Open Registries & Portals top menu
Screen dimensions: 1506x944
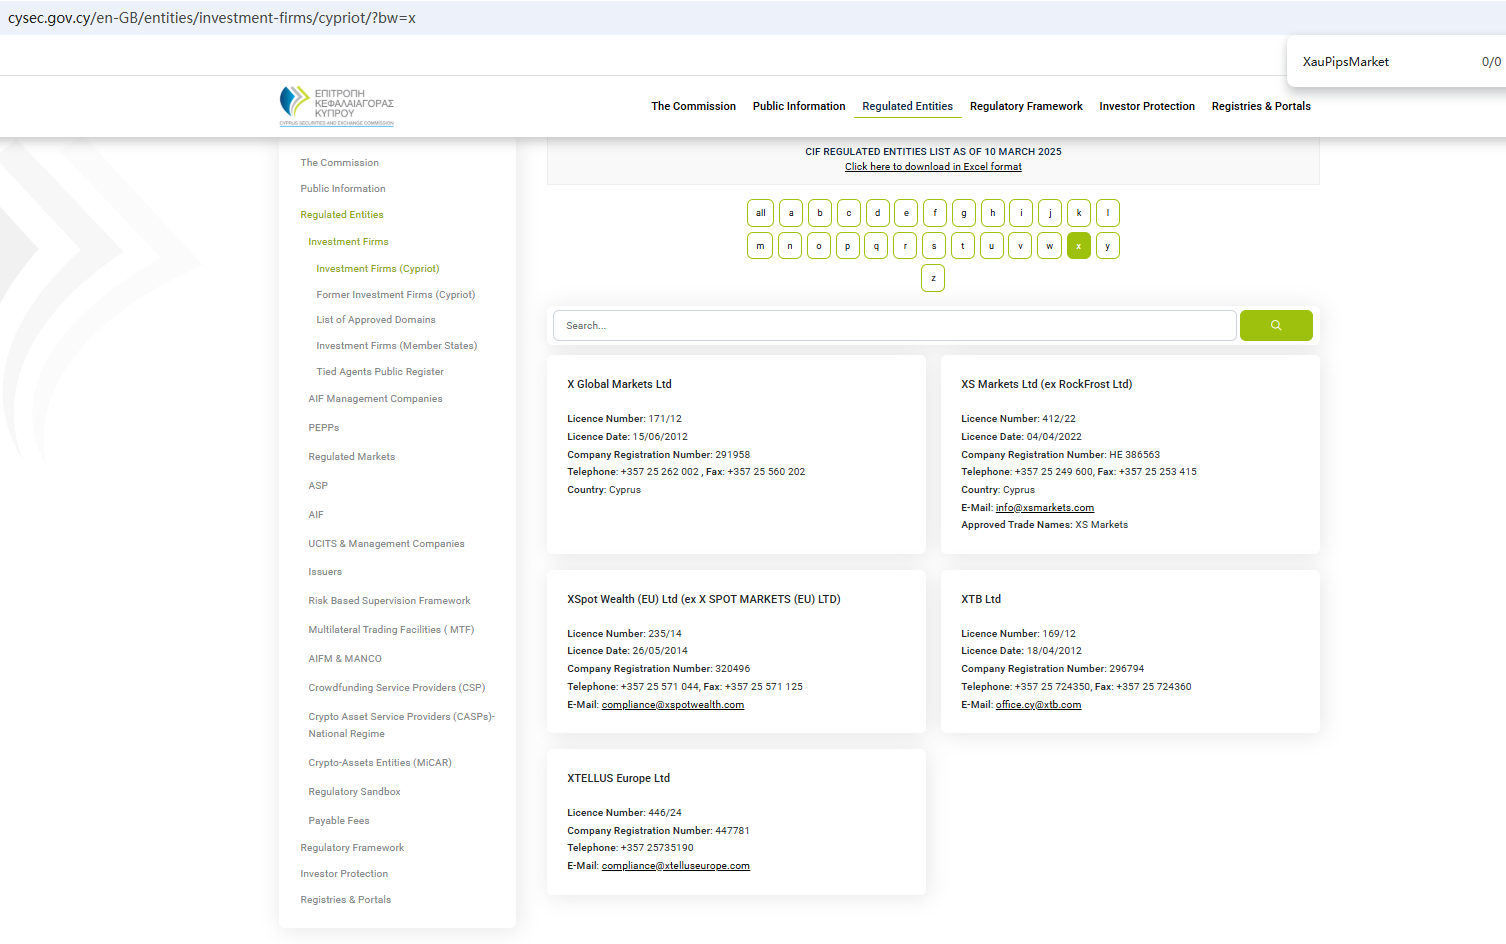[1261, 106]
